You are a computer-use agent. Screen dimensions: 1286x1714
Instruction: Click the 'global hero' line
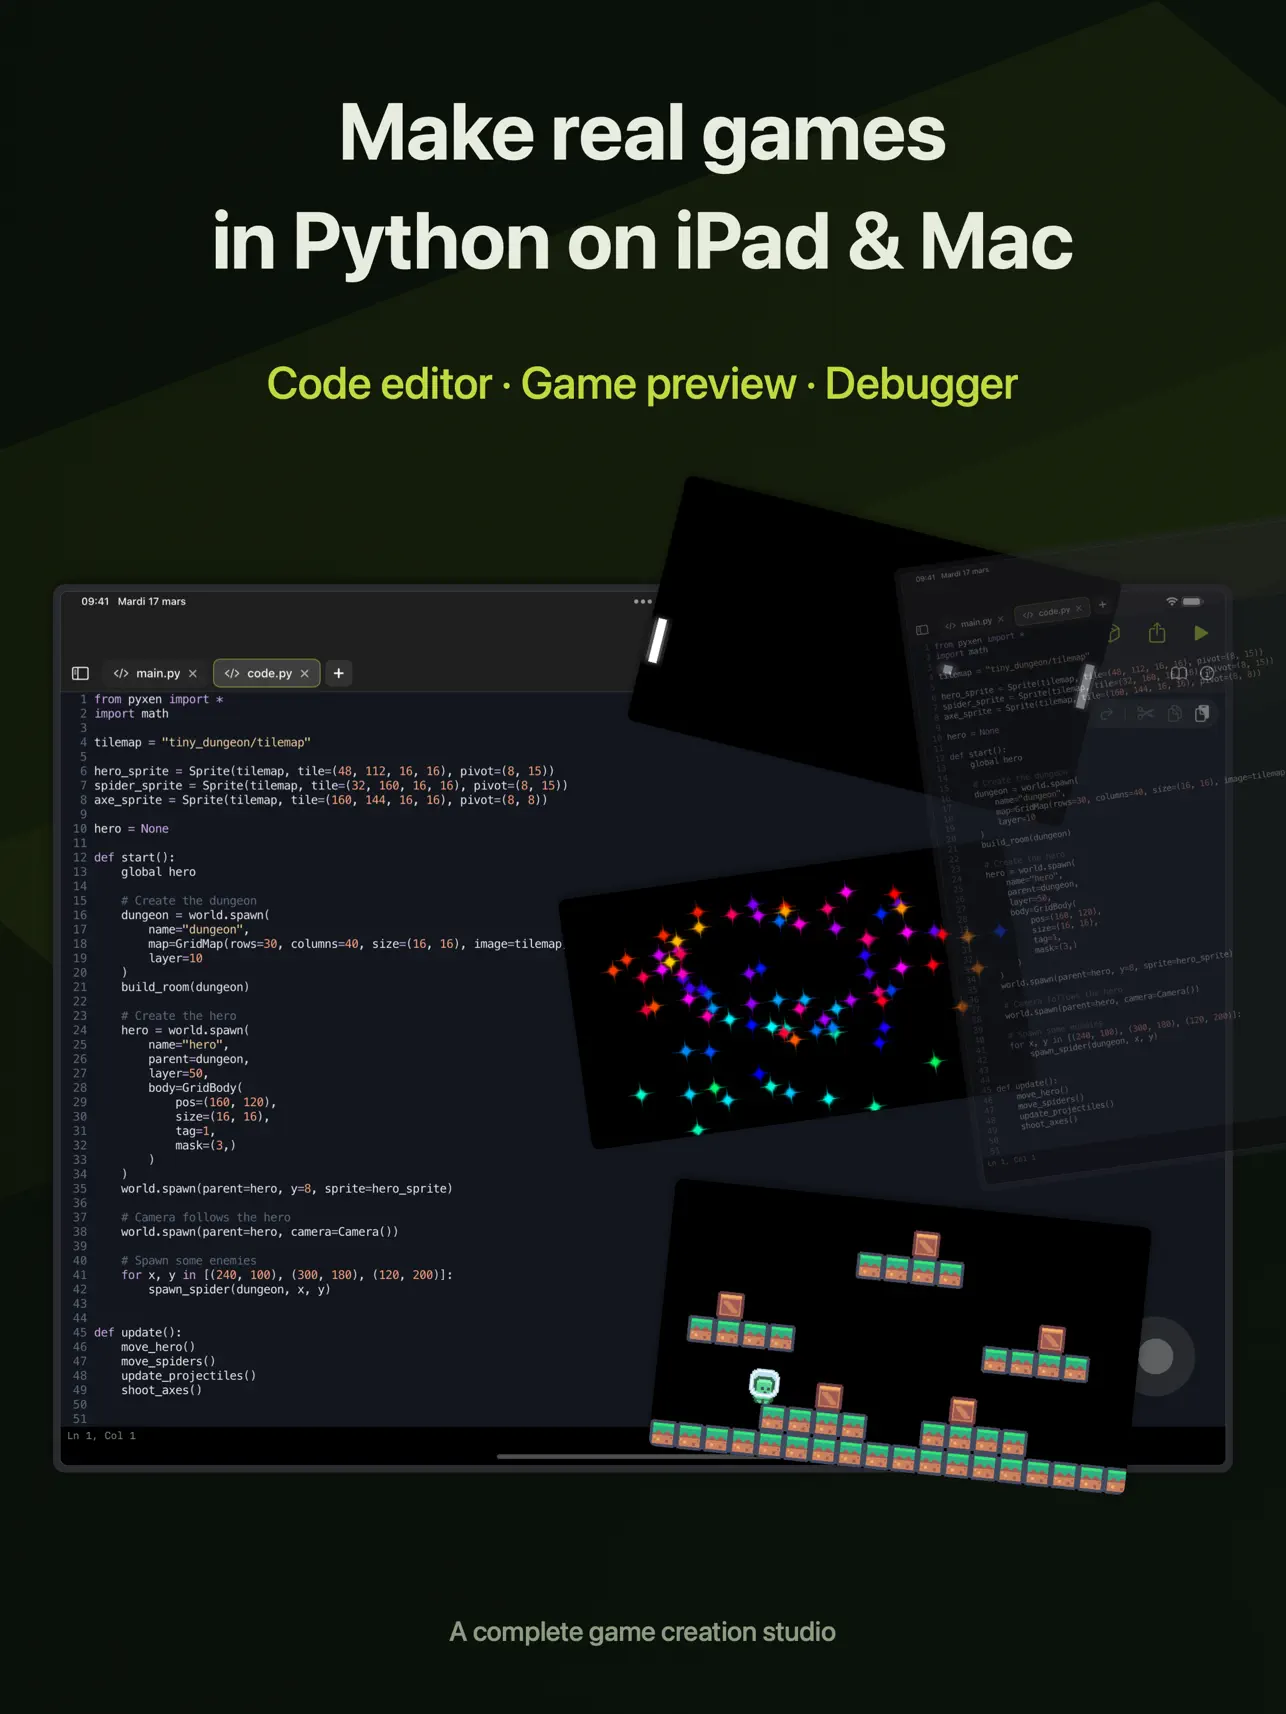[x=158, y=872]
